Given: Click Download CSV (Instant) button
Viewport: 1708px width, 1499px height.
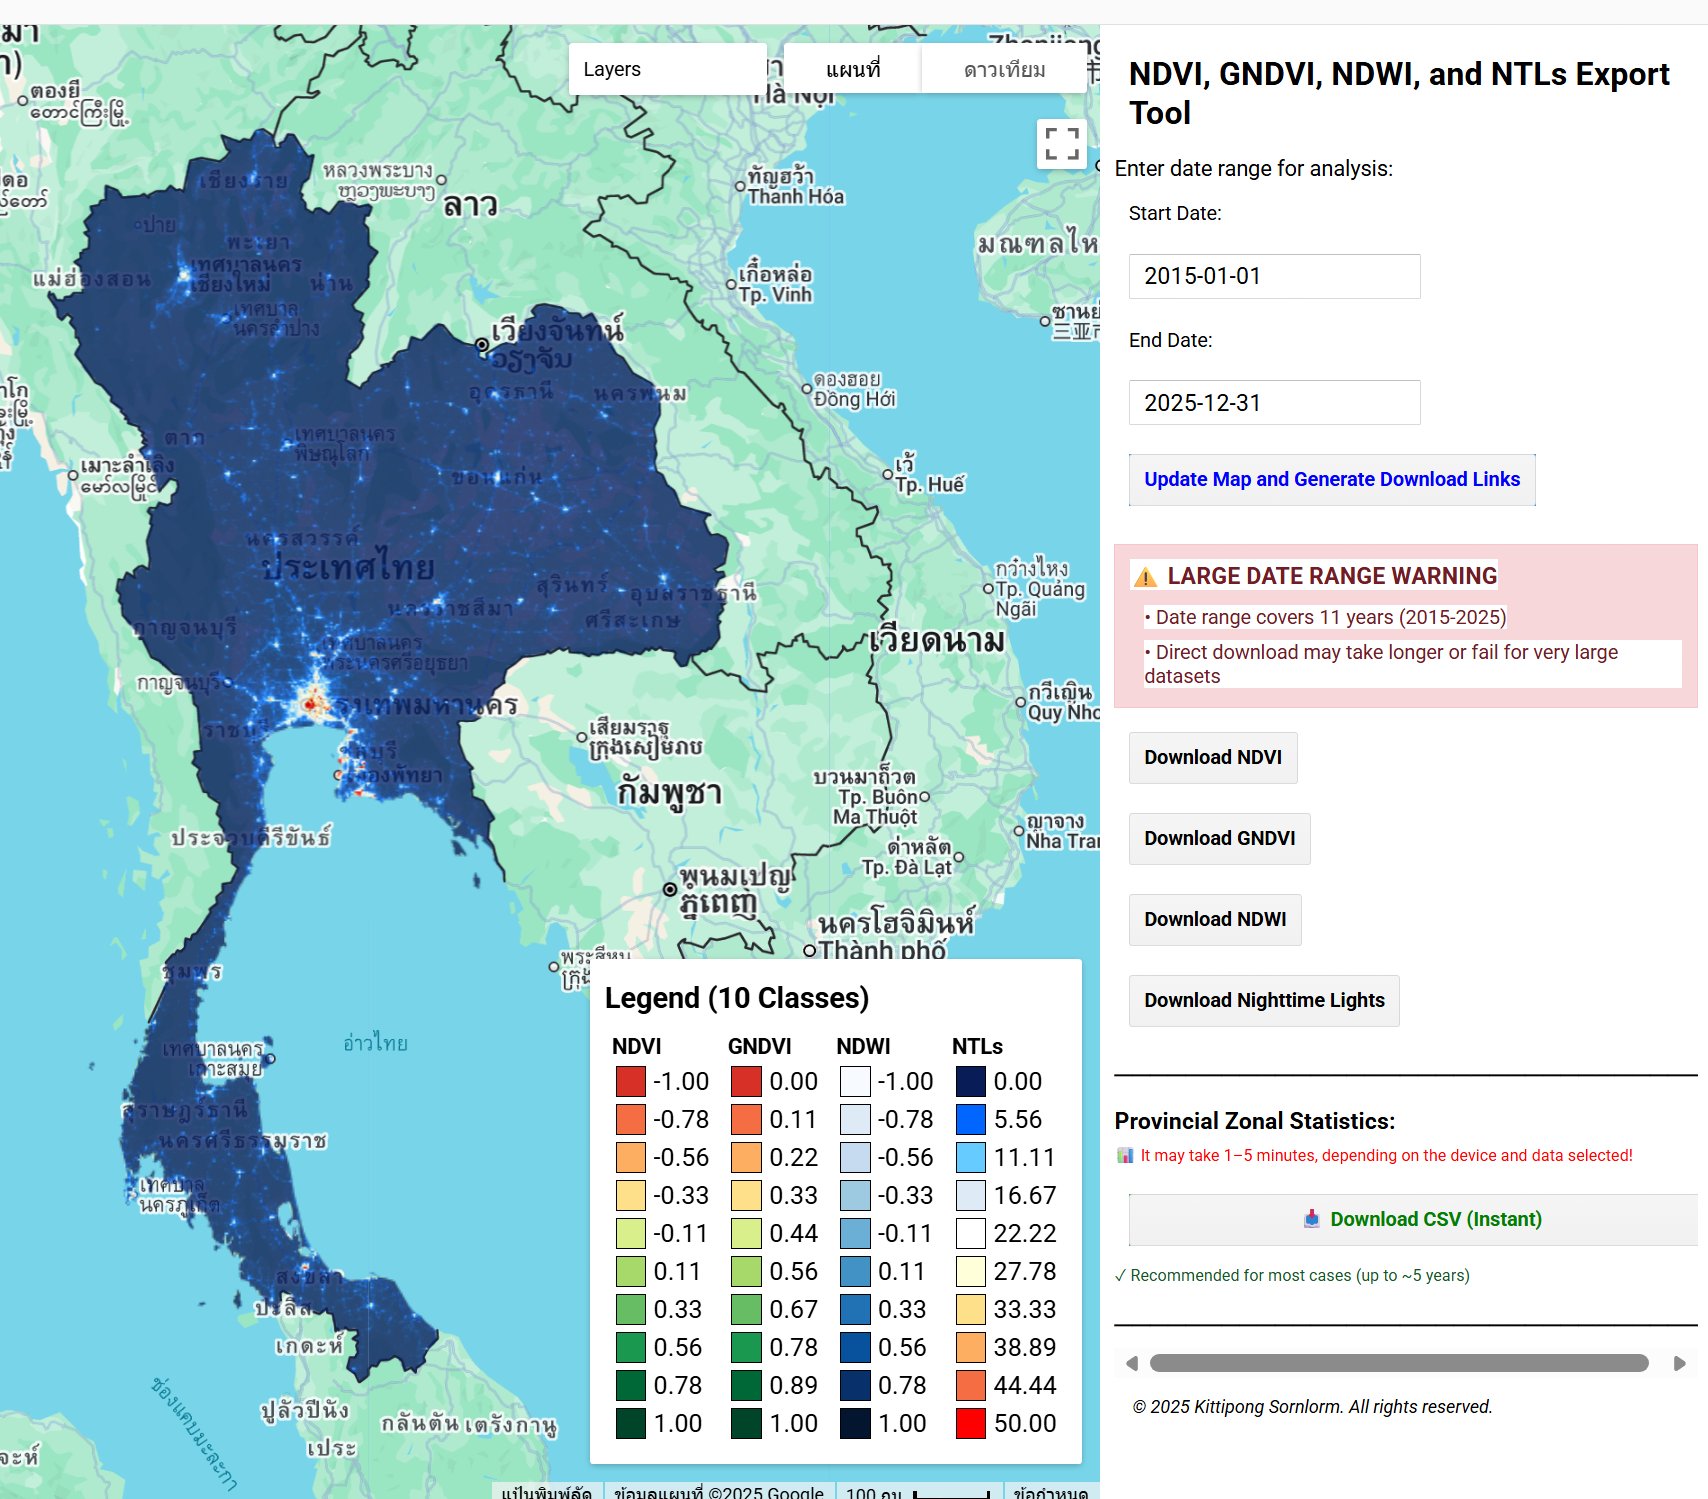Looking at the screenshot, I should coord(1413,1220).
